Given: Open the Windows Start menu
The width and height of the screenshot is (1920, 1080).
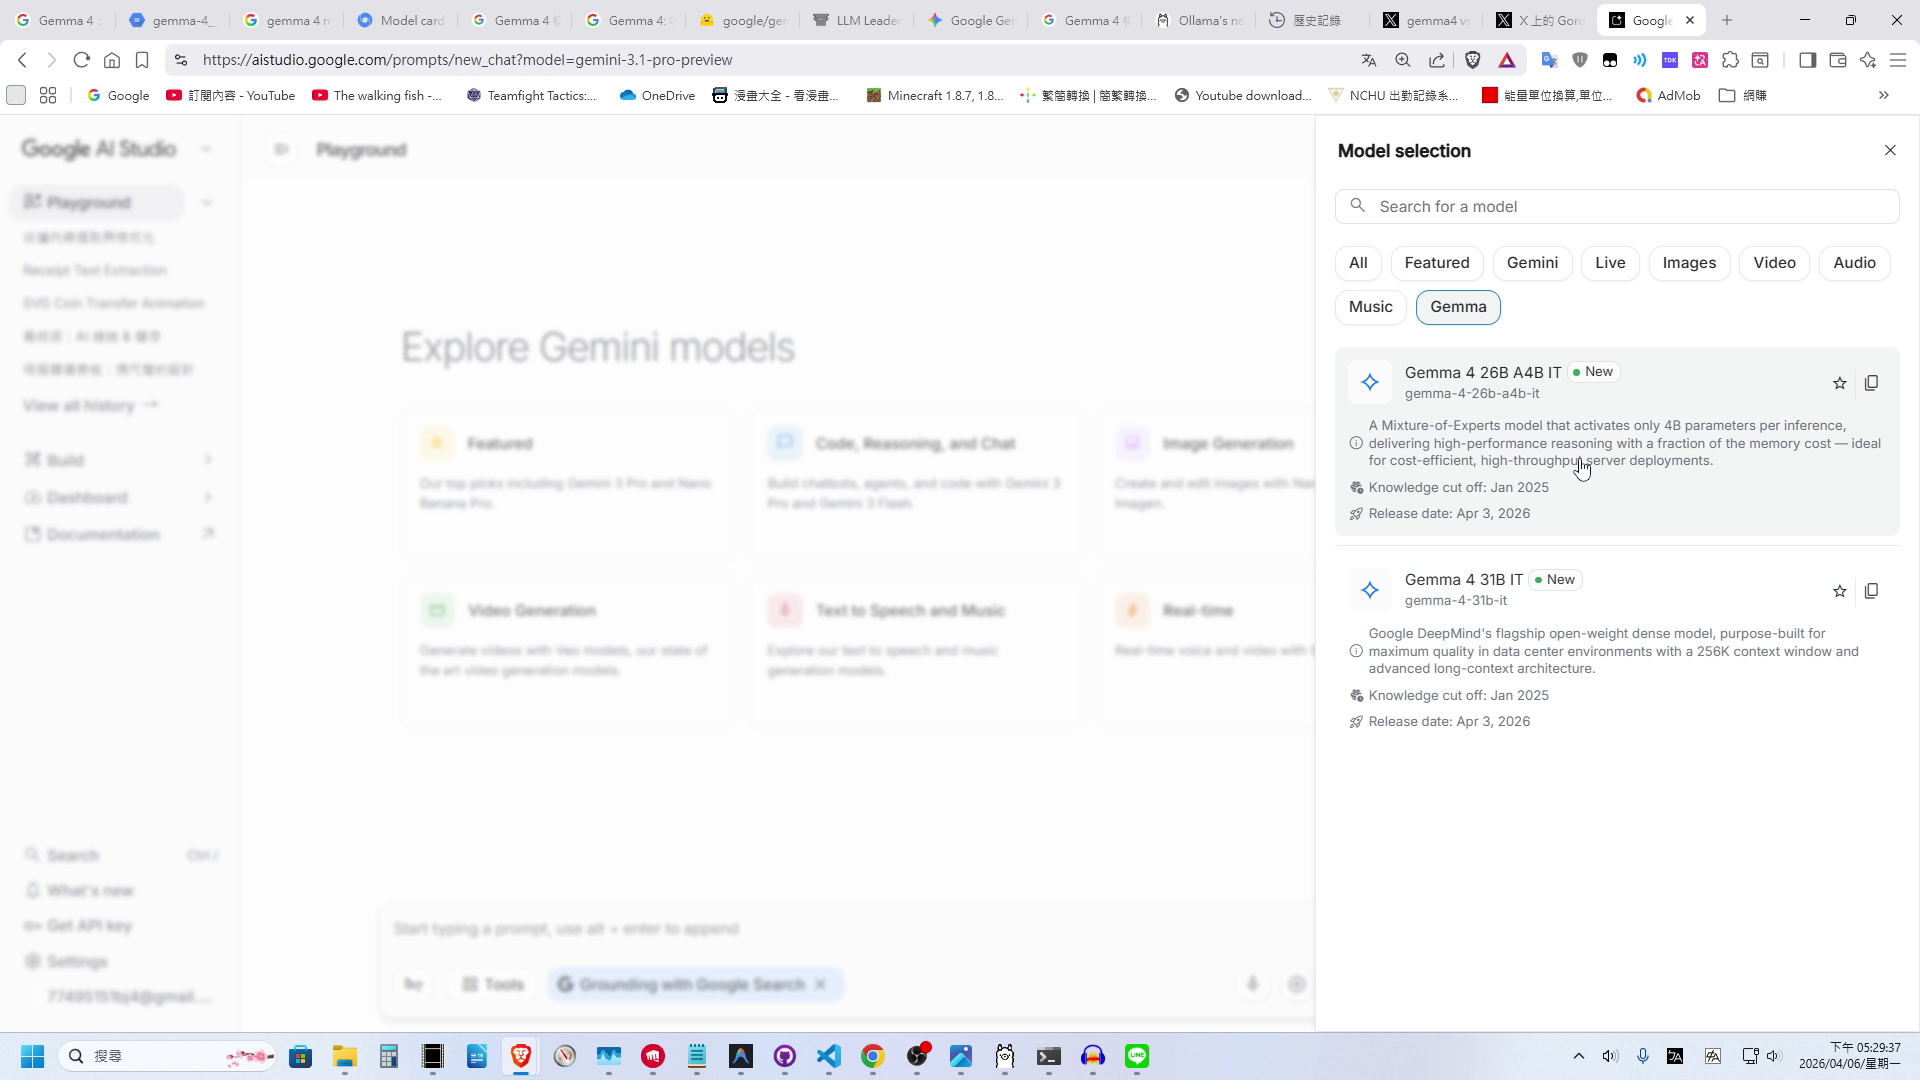Looking at the screenshot, I should click(32, 1056).
